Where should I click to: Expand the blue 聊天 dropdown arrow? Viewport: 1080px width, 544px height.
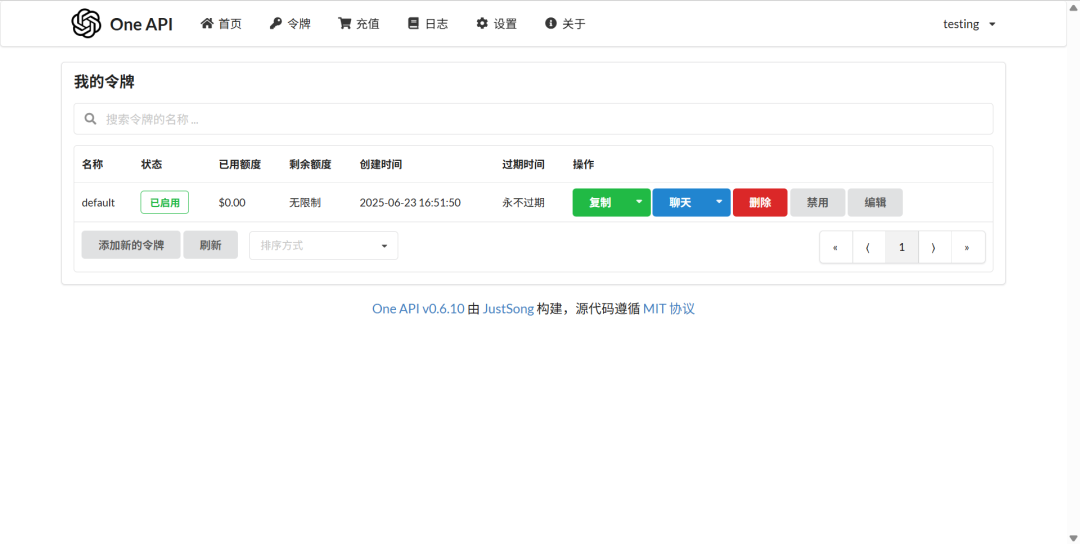(719, 202)
